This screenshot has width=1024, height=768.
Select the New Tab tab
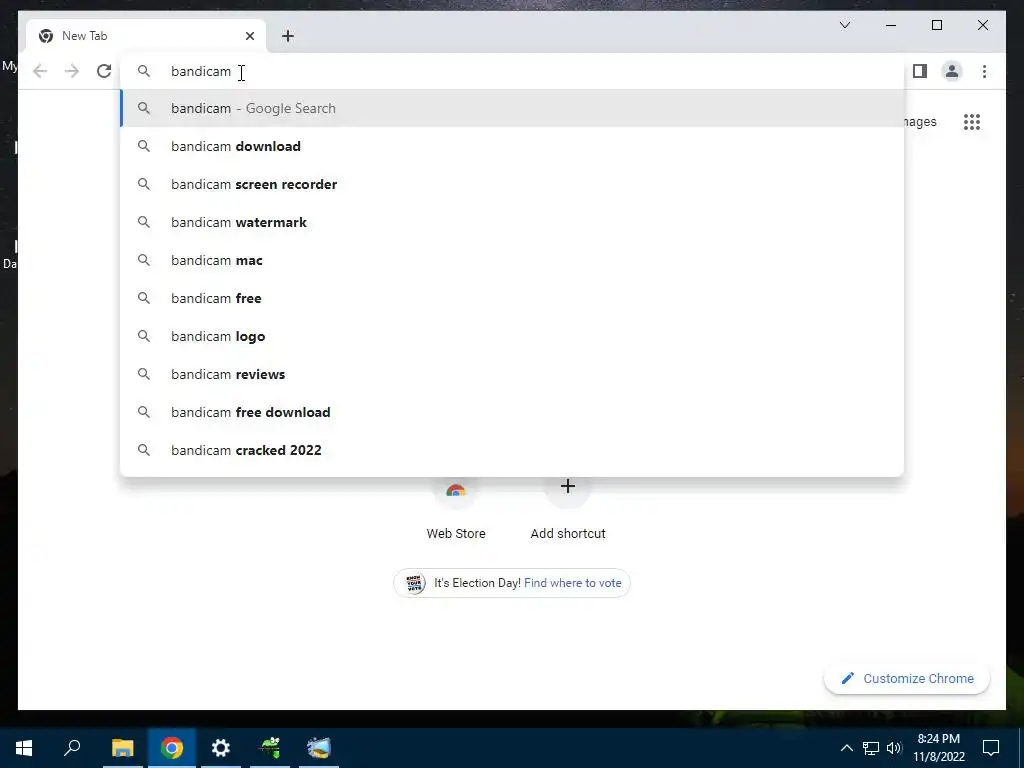coord(146,36)
